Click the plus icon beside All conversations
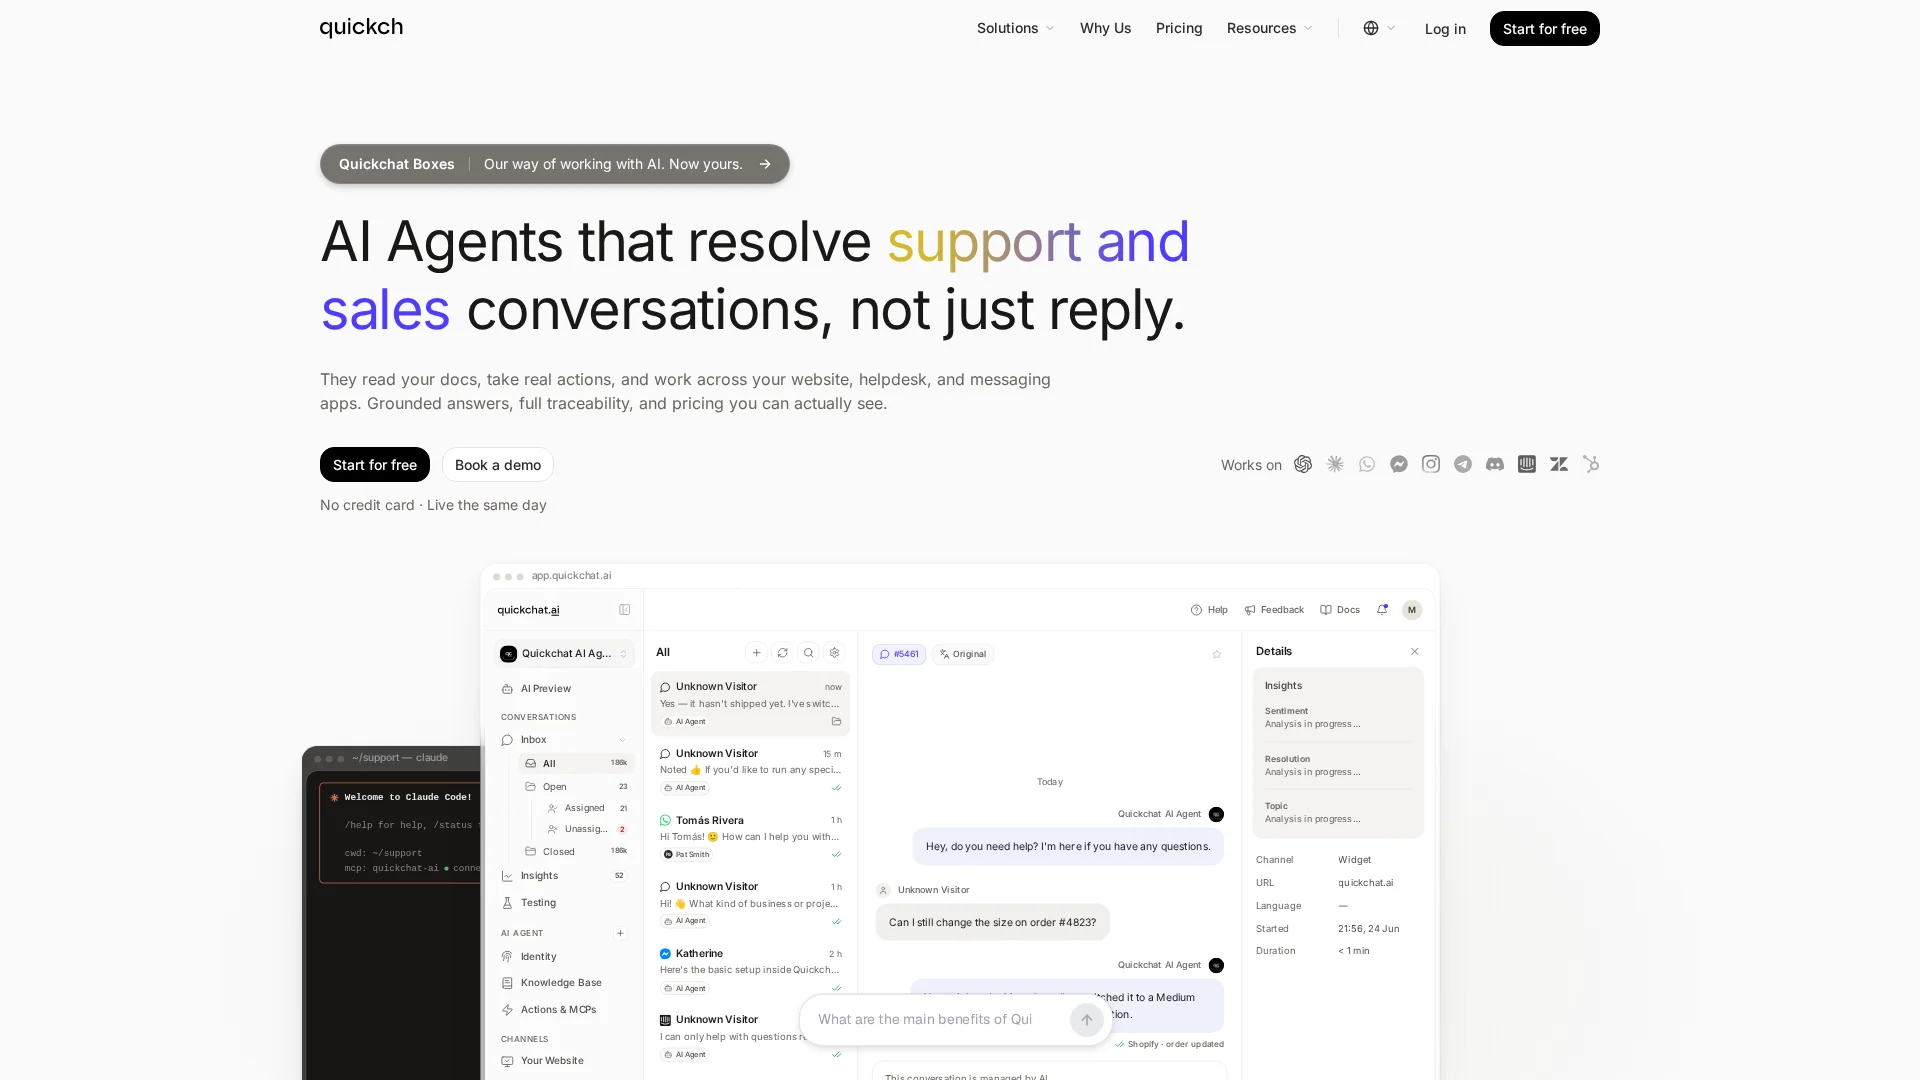The height and width of the screenshot is (1080, 1920). tap(757, 653)
